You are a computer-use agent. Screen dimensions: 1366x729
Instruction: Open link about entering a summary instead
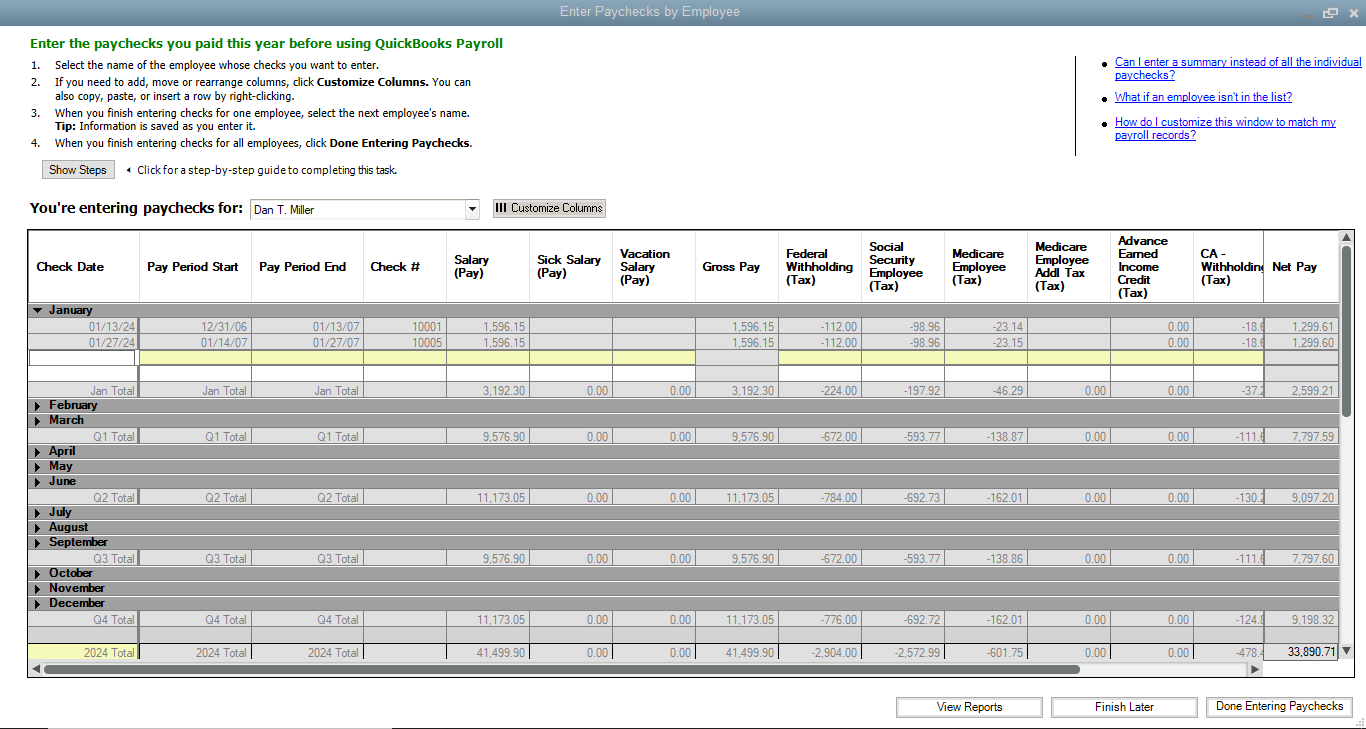(x=1238, y=68)
